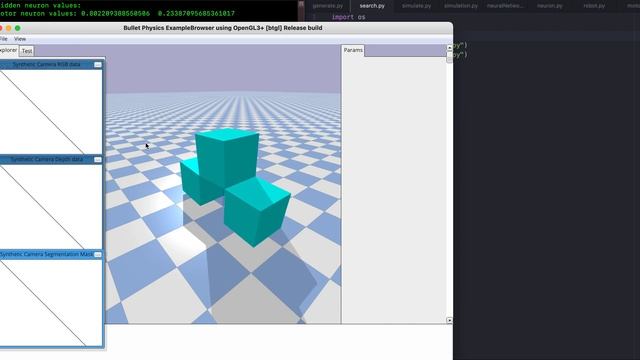Image resolution: width=640 pixels, height=360 pixels.
Task: Select the search.py editor tab
Action: coord(372,6)
